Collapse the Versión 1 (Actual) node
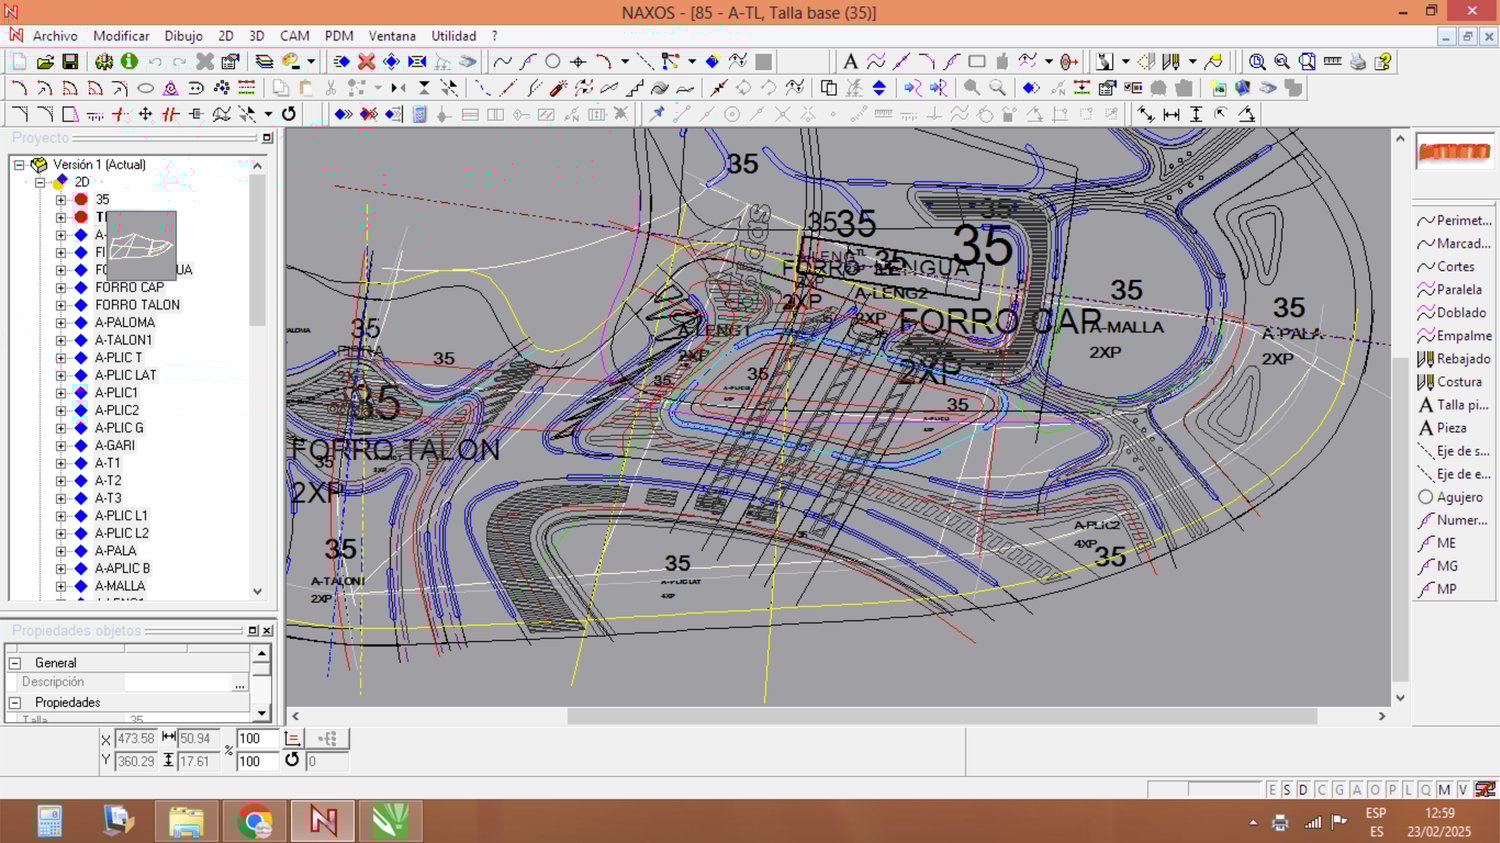 click(19, 165)
